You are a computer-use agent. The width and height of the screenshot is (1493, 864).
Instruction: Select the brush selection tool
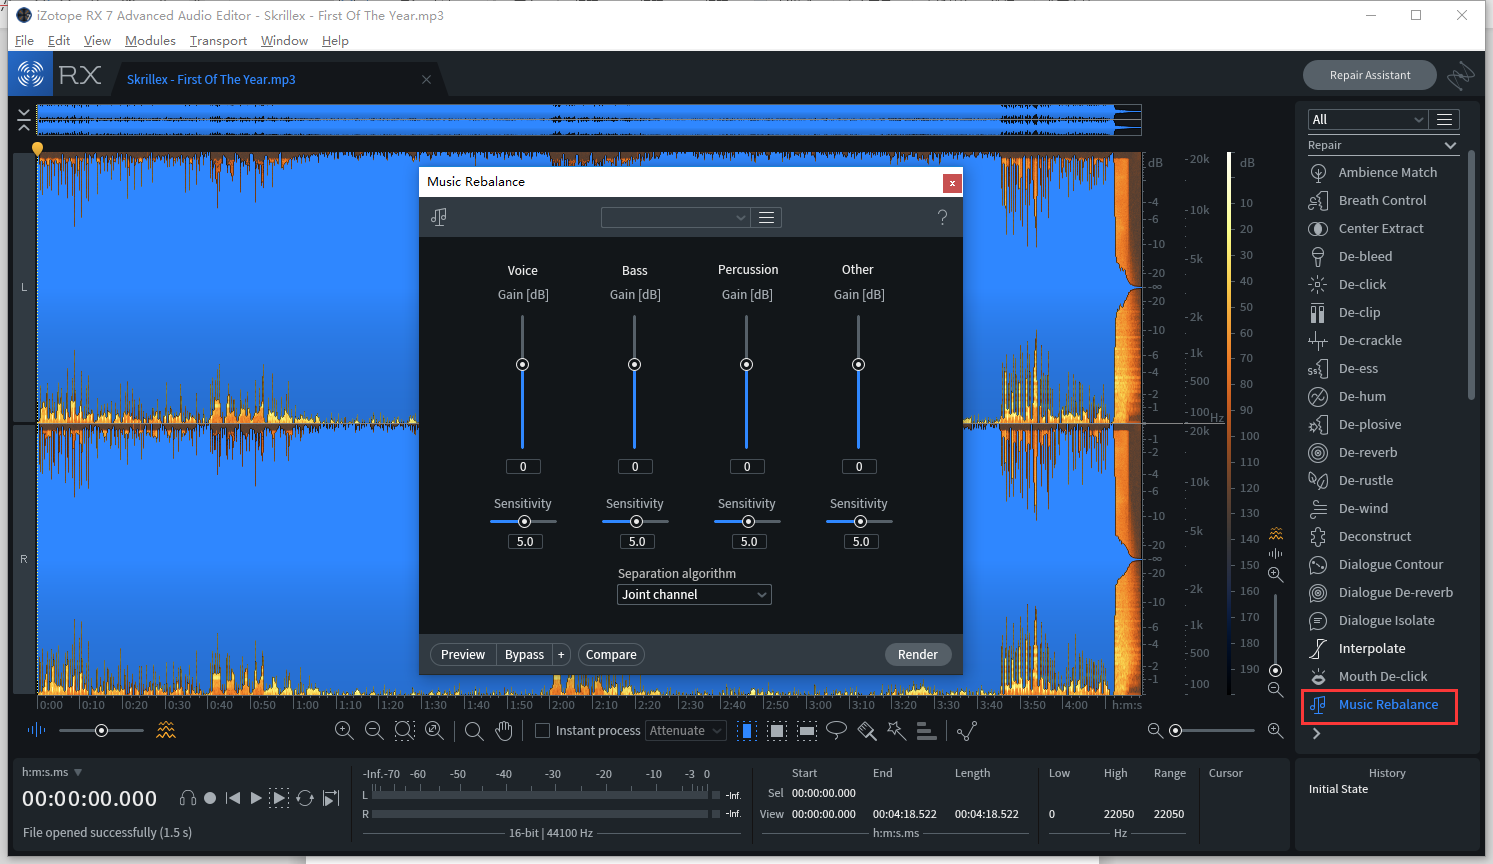(x=867, y=731)
